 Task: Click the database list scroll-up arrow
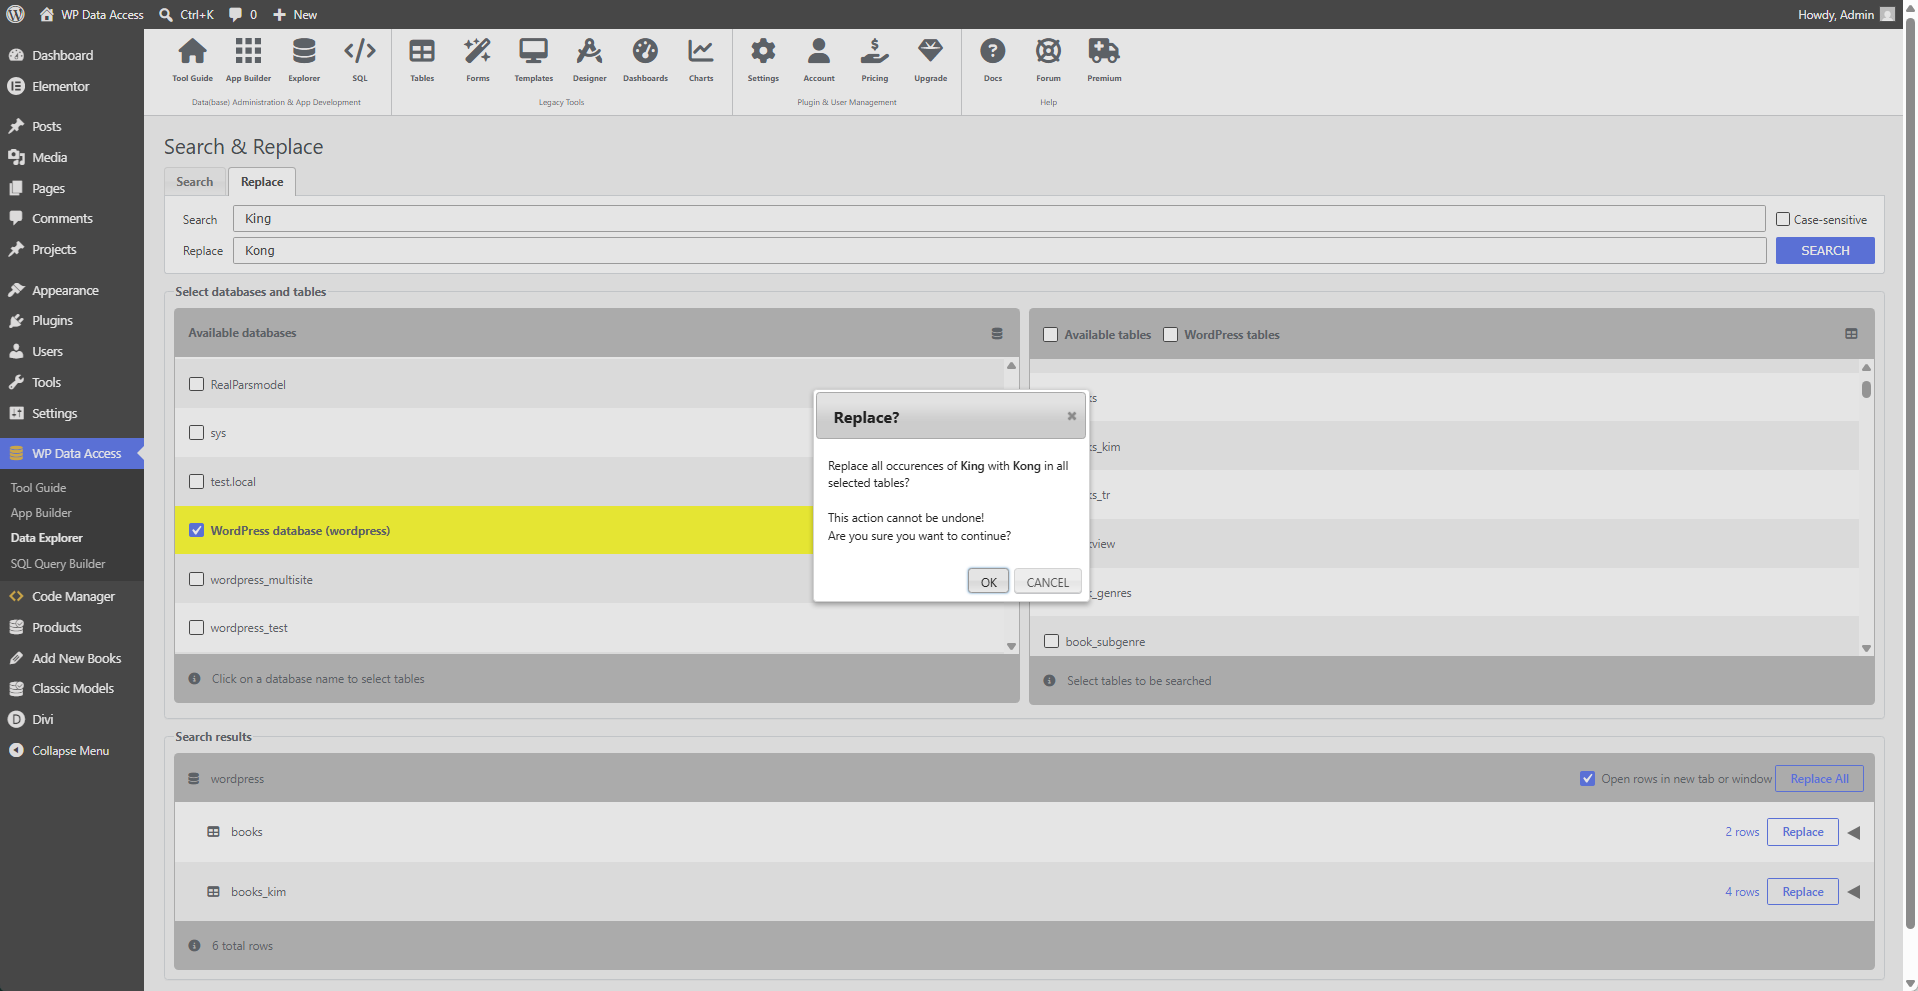coord(1011,366)
